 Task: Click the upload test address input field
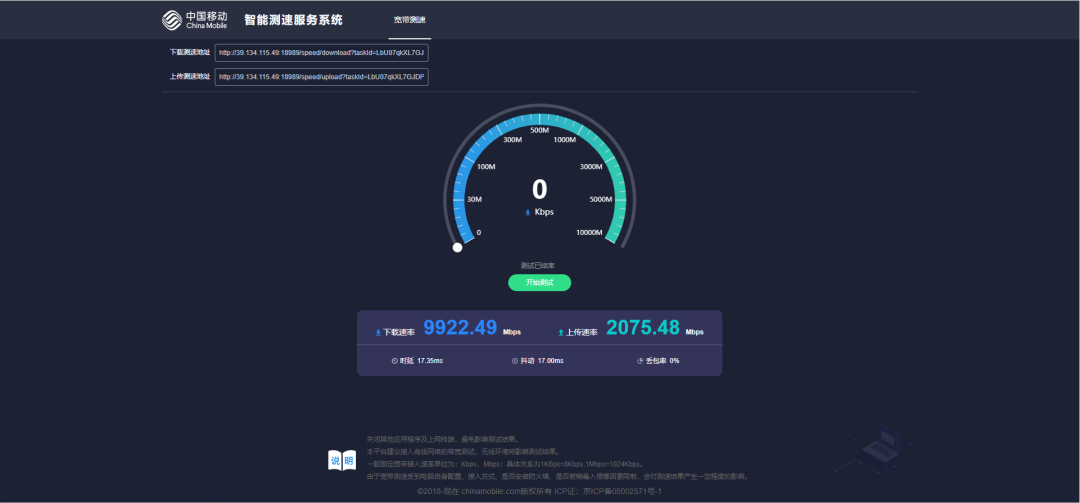tap(322, 77)
